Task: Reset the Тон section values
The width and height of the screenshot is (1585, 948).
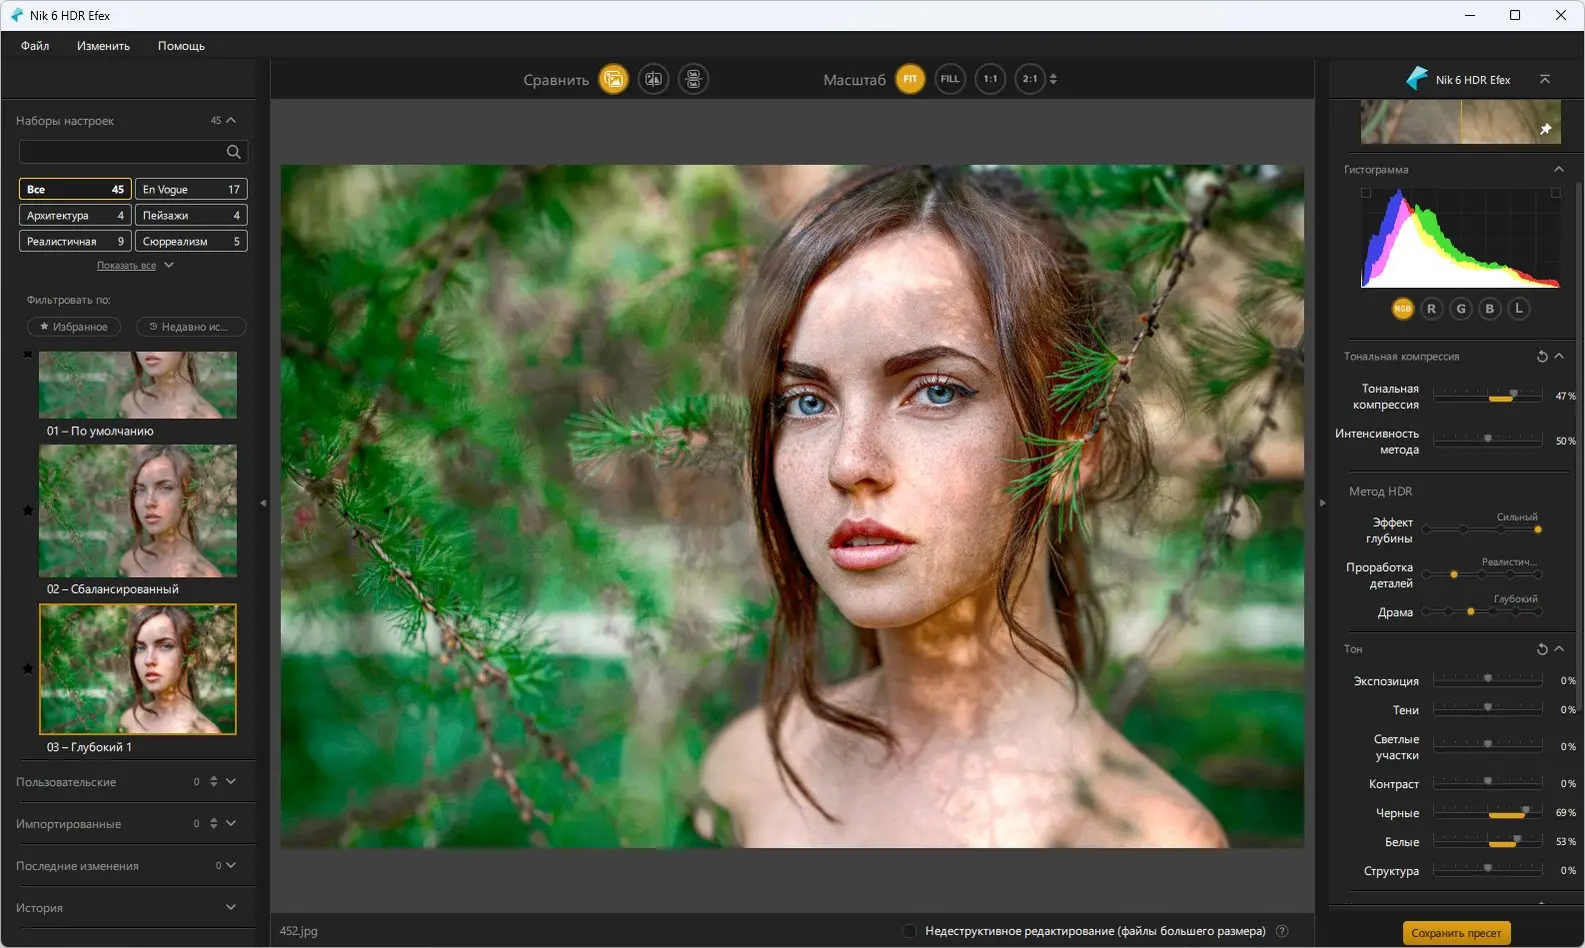Action: tap(1541, 650)
